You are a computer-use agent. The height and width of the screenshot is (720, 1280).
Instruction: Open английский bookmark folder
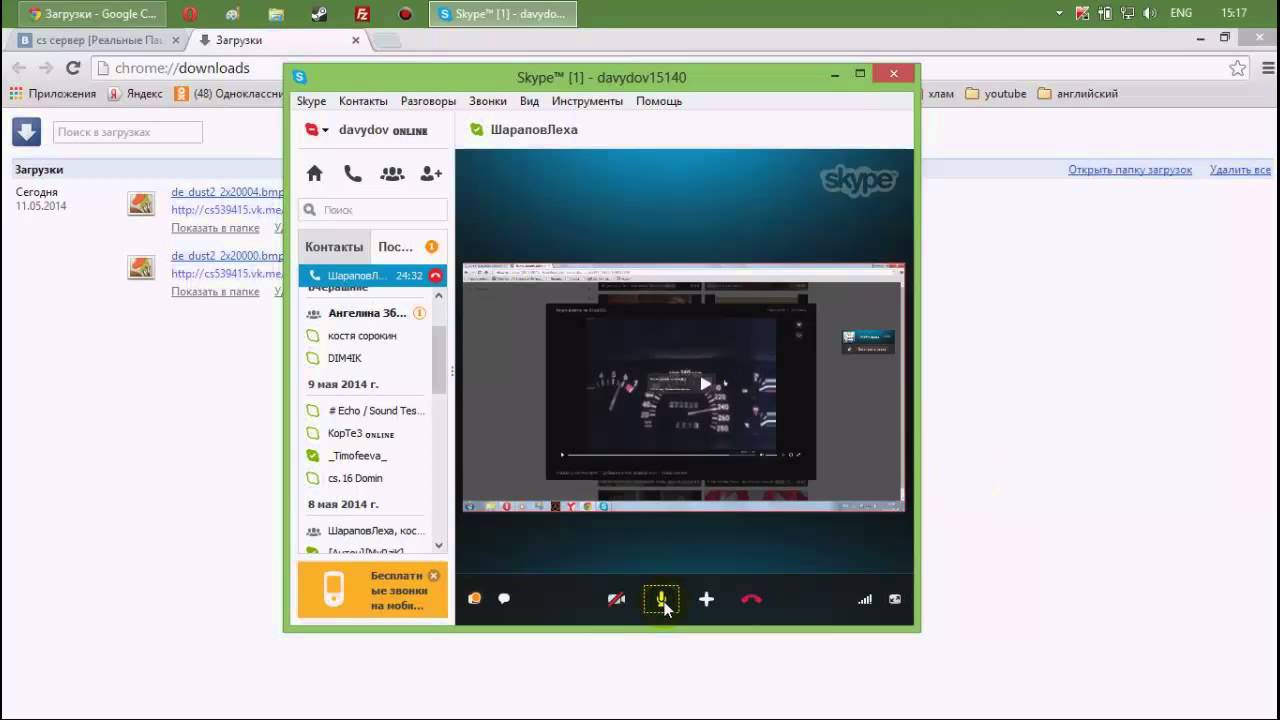(x=1077, y=93)
